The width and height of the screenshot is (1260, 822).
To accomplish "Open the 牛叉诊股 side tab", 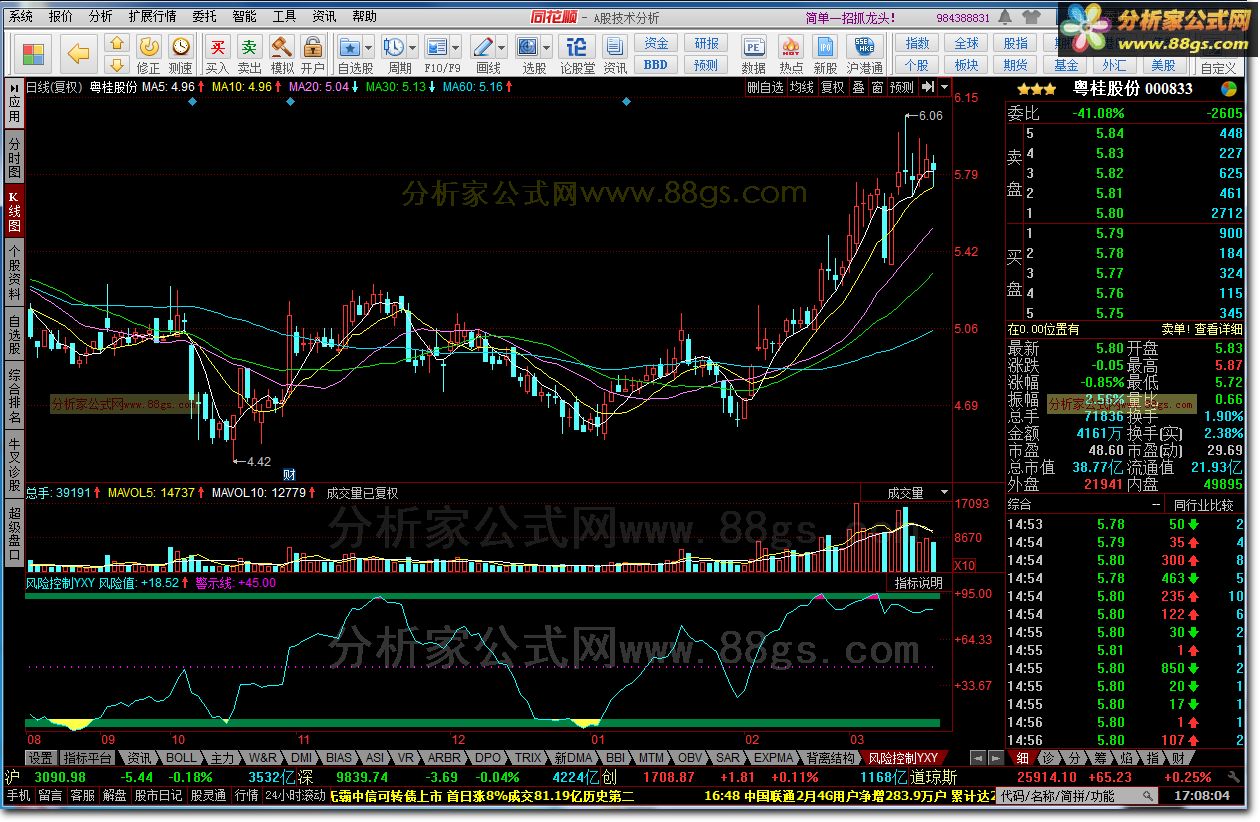I will (14, 465).
